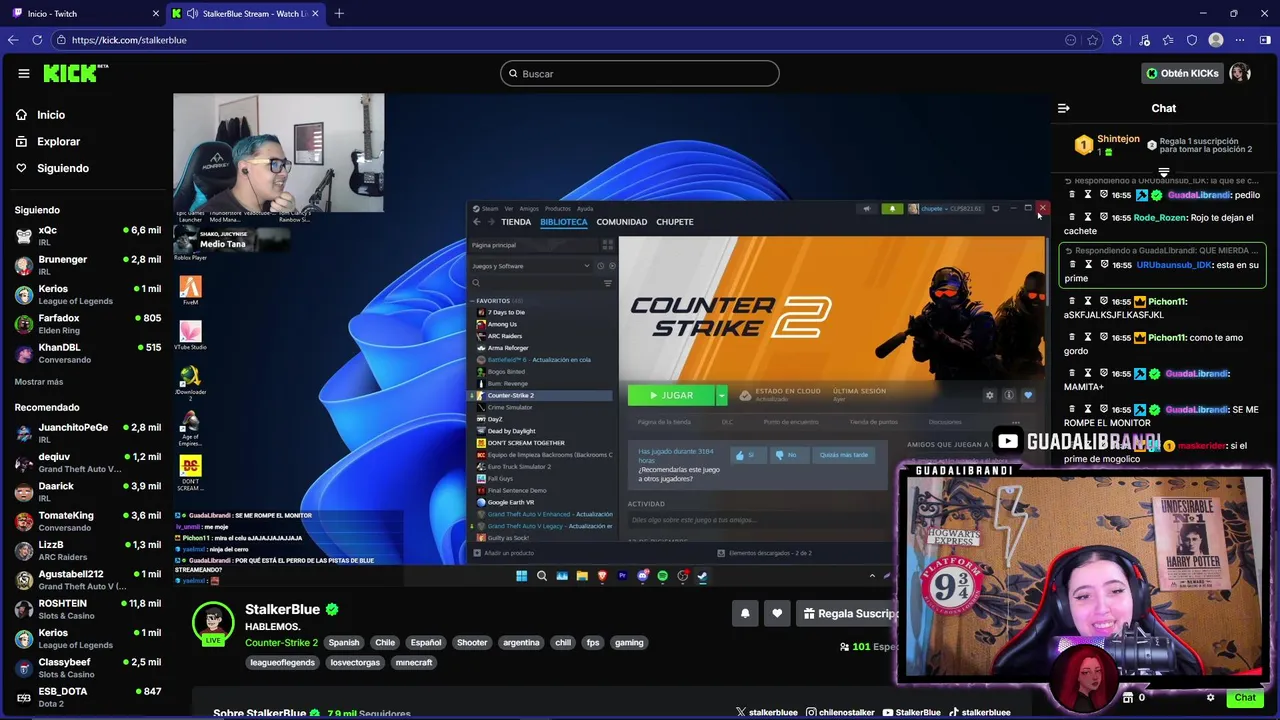Screen dimensions: 1280x720
Task: Select the leagueoflegends tag
Action: 282,662
